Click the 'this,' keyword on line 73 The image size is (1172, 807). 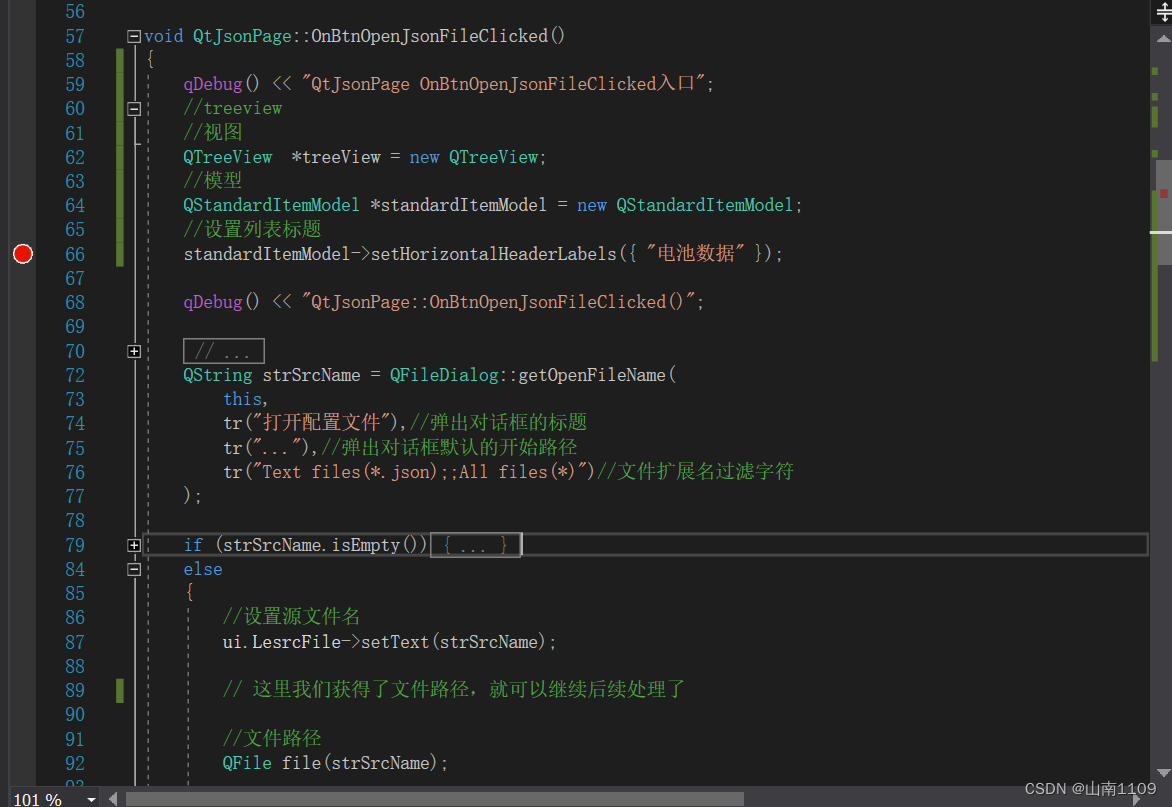click(245, 399)
